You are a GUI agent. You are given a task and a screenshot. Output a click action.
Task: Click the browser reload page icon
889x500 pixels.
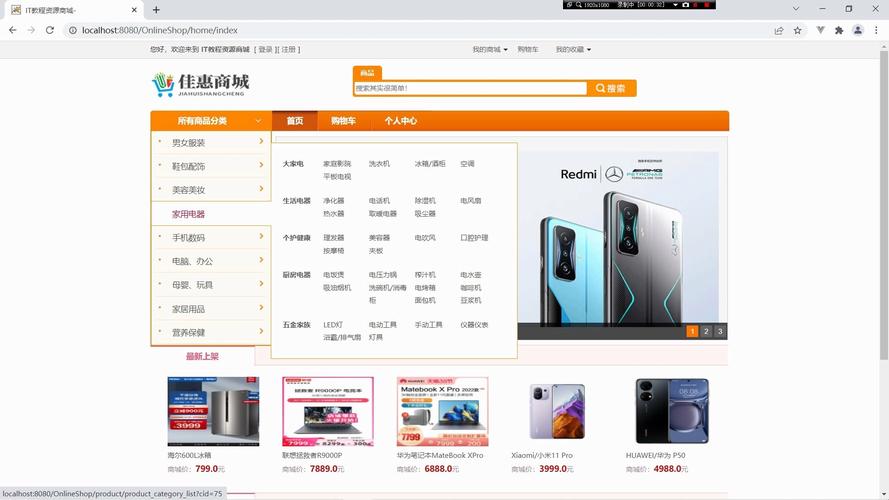50,30
